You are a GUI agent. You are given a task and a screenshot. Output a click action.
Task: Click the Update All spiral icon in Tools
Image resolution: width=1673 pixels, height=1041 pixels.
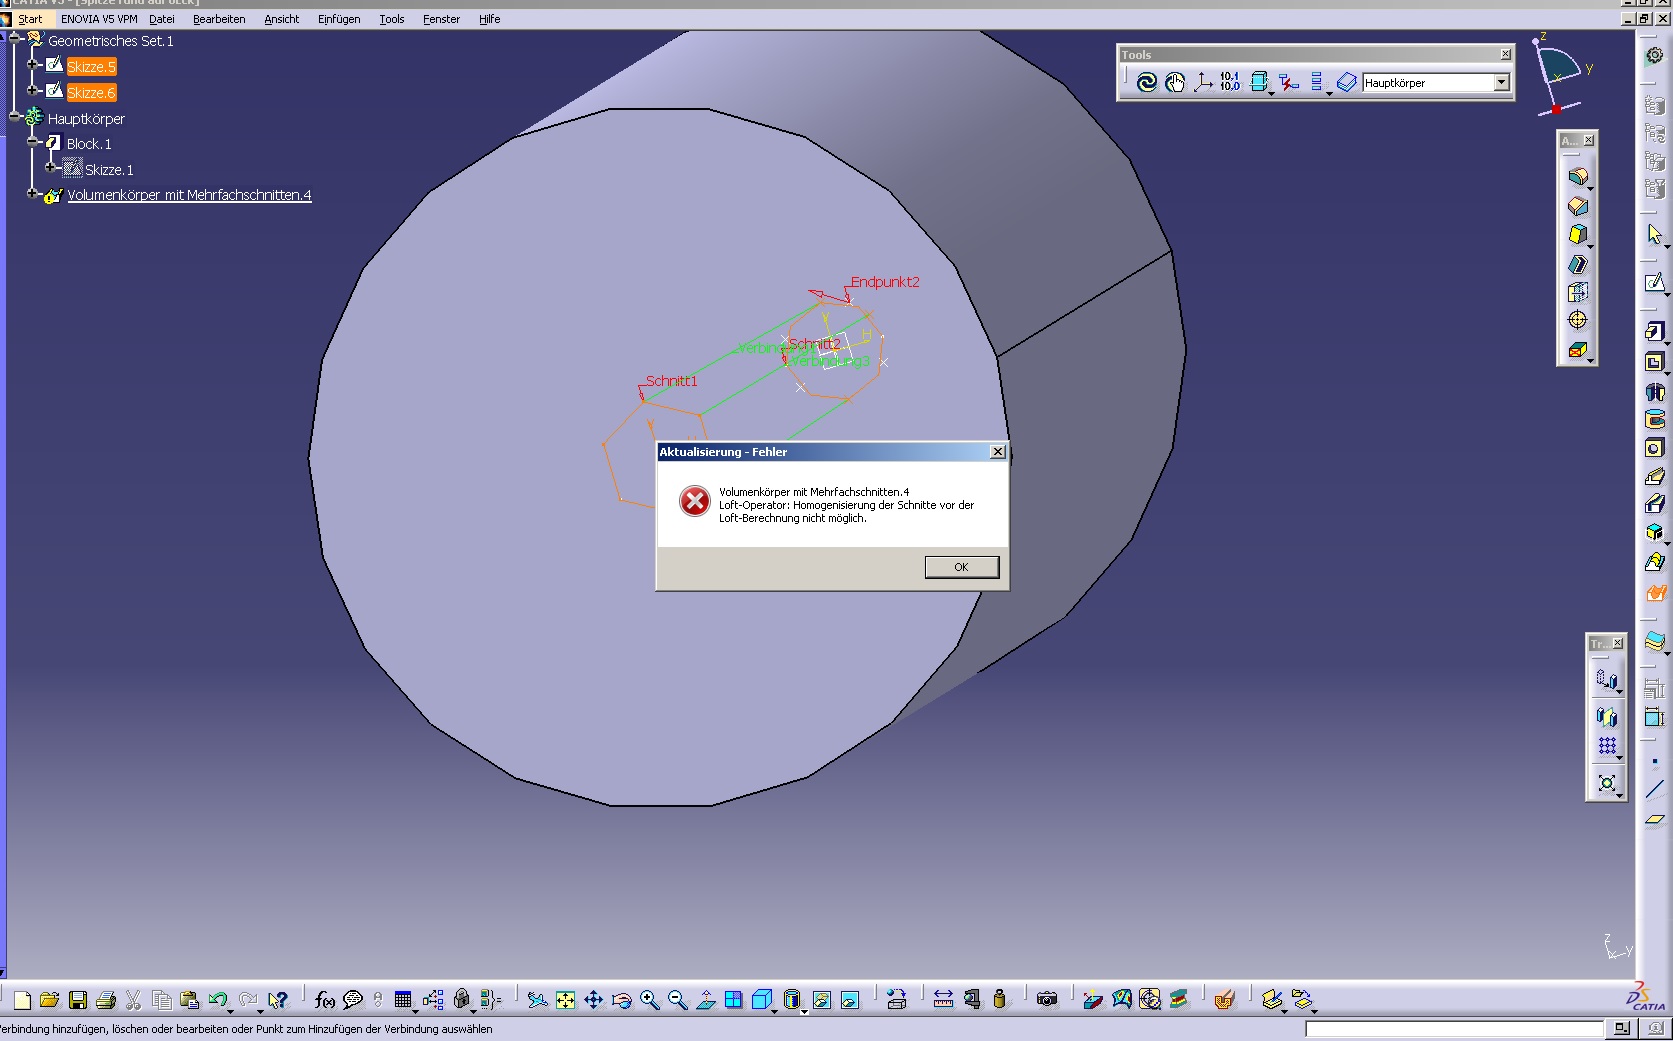(1147, 82)
